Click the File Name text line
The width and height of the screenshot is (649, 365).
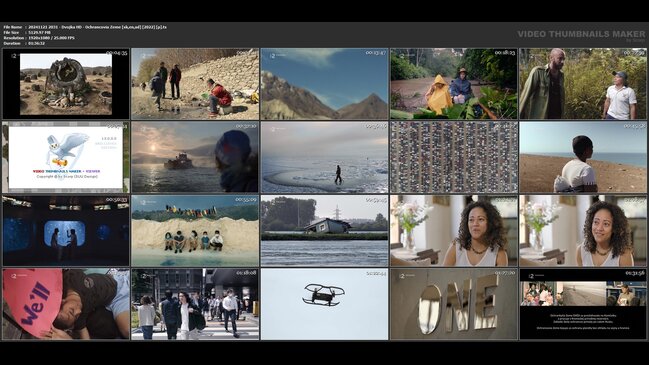click(85, 27)
